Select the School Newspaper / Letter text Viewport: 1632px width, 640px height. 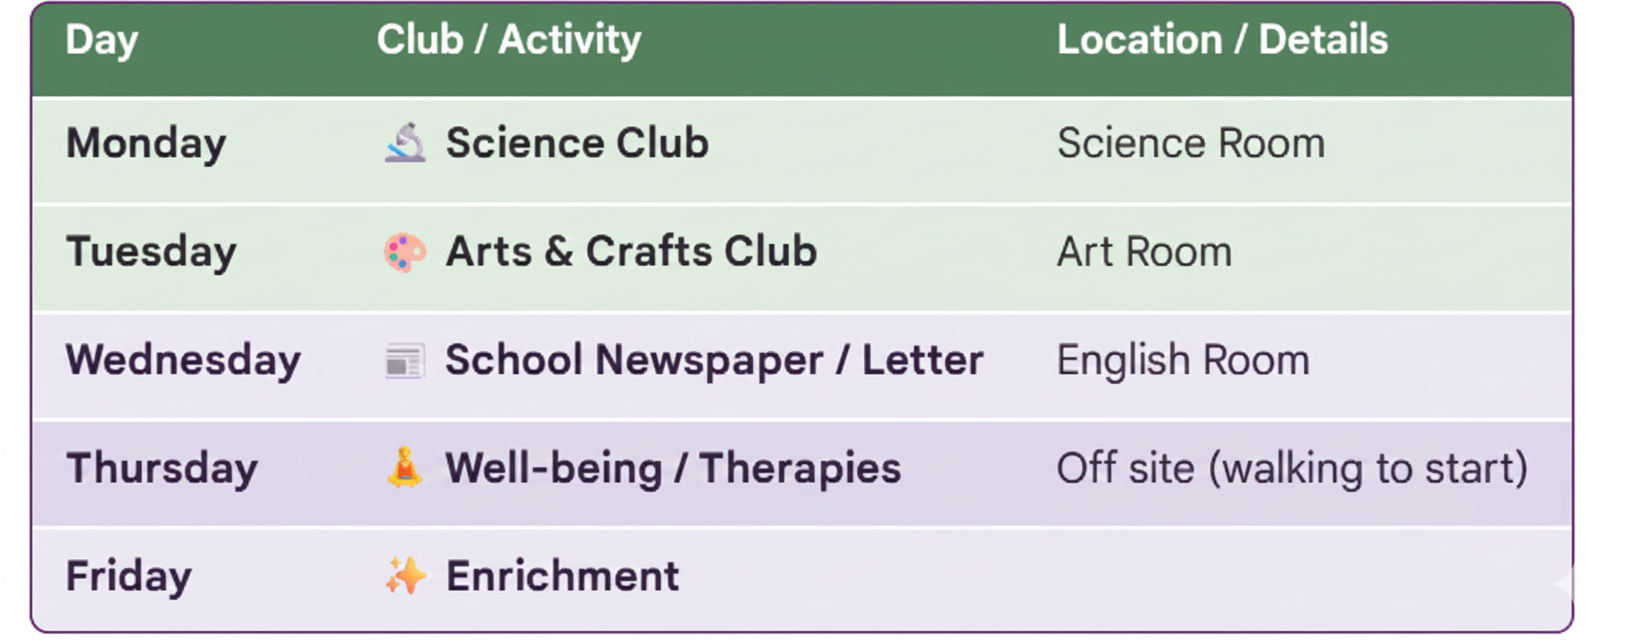pyautogui.click(x=714, y=361)
